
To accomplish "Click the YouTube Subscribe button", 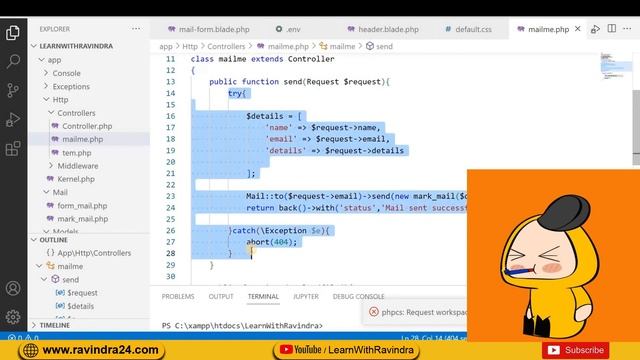I will (x=576, y=350).
